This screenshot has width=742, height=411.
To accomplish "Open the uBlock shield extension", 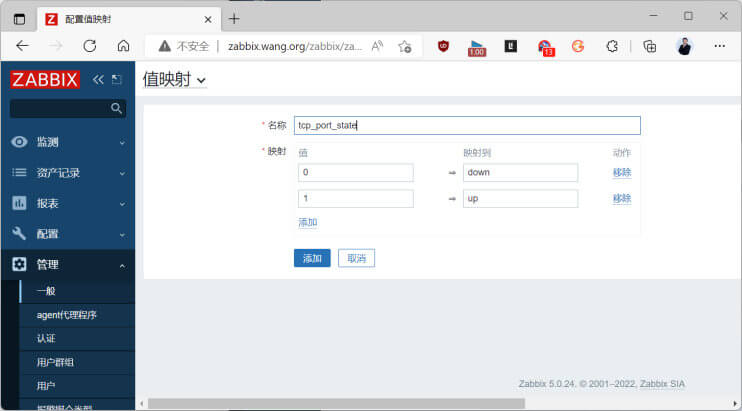I will pyautogui.click(x=443, y=46).
